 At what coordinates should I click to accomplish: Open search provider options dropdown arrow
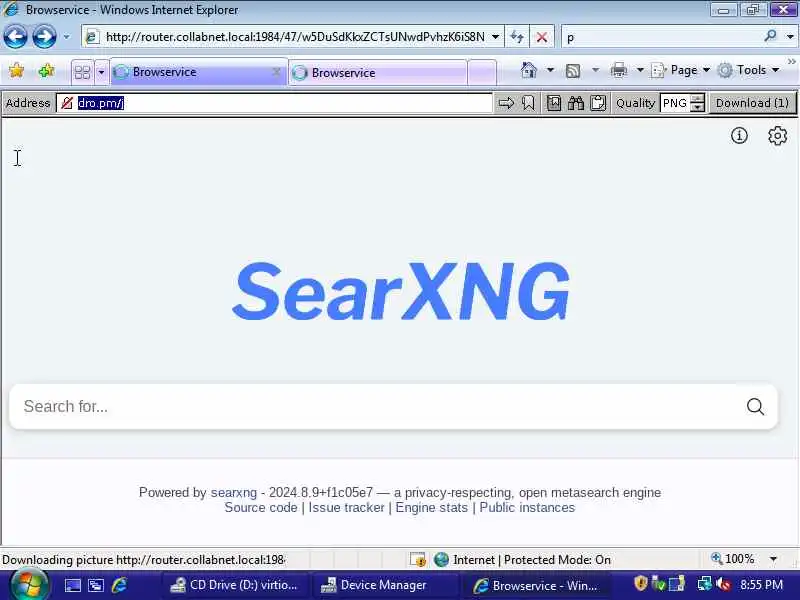(x=790, y=37)
